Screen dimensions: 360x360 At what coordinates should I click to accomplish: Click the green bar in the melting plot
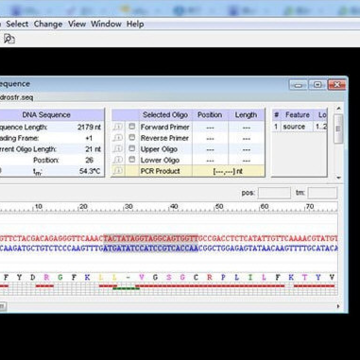click(x=126, y=288)
